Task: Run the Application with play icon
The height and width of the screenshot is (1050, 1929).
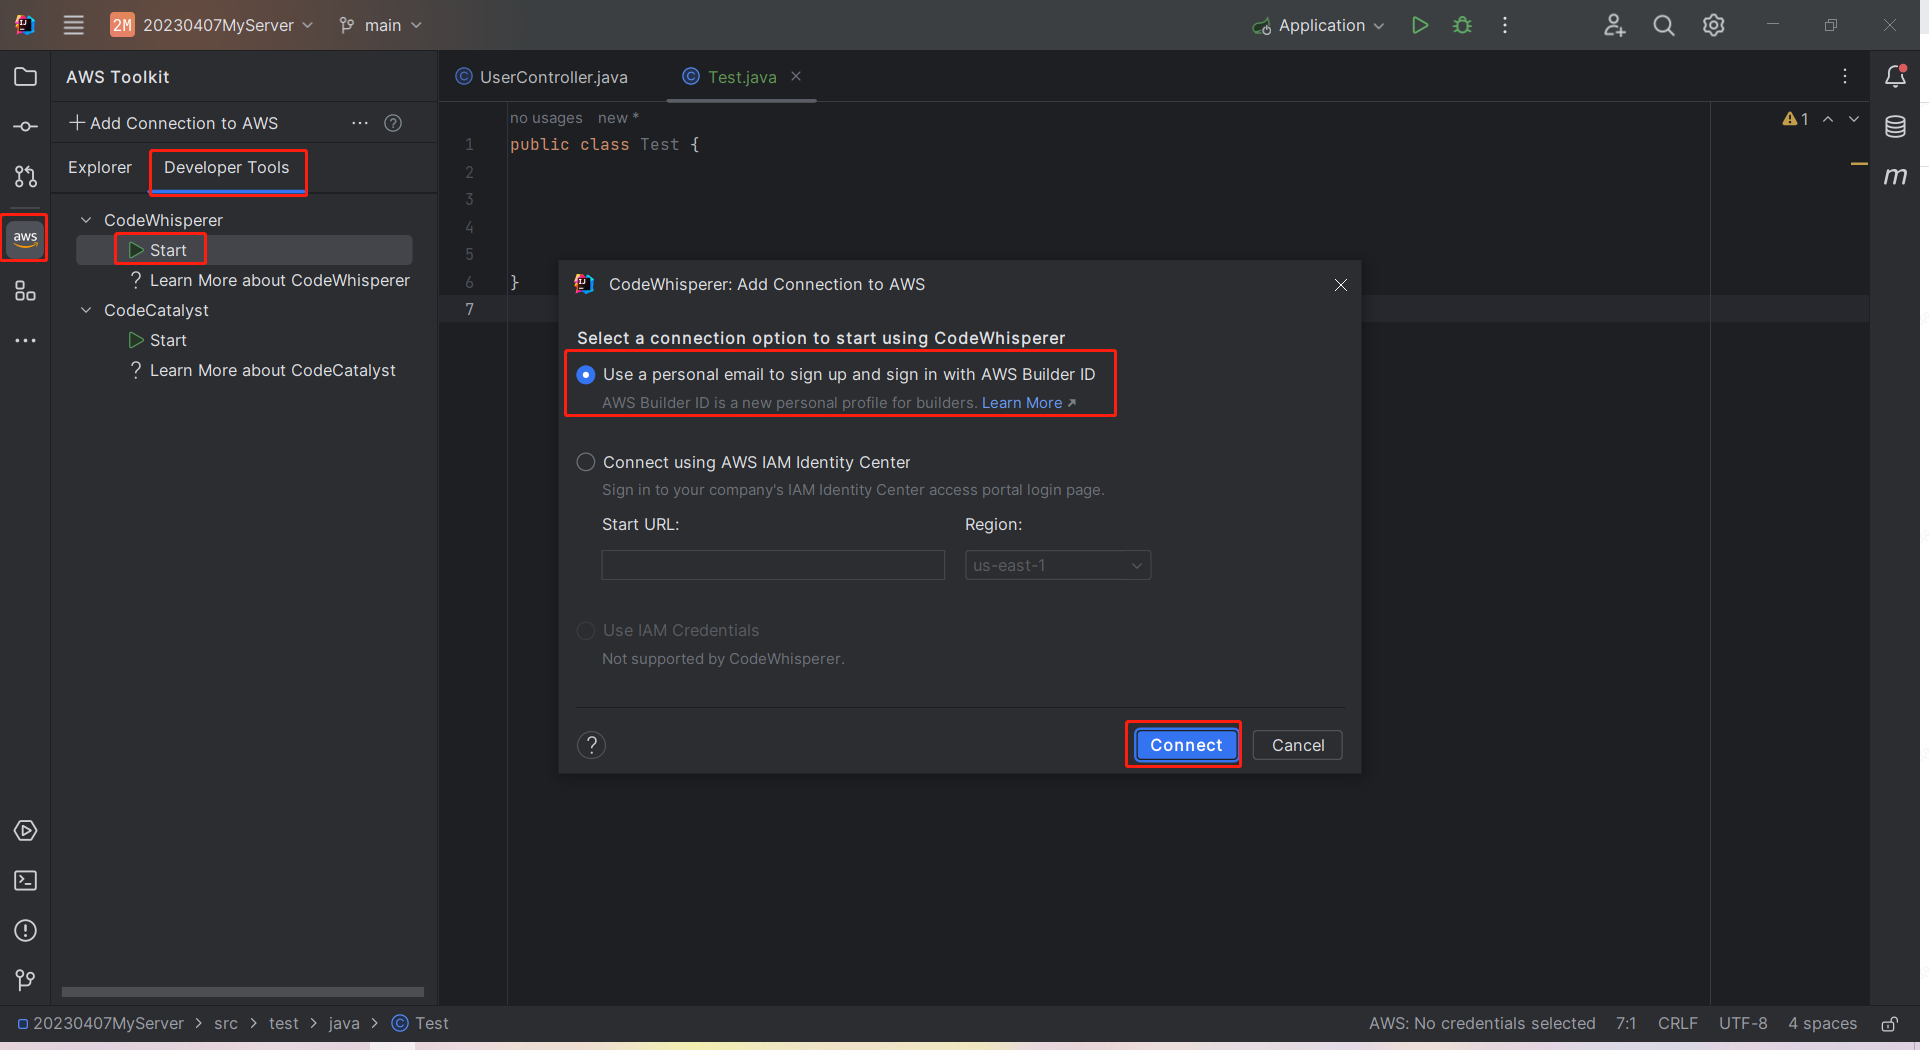Action: [x=1419, y=25]
